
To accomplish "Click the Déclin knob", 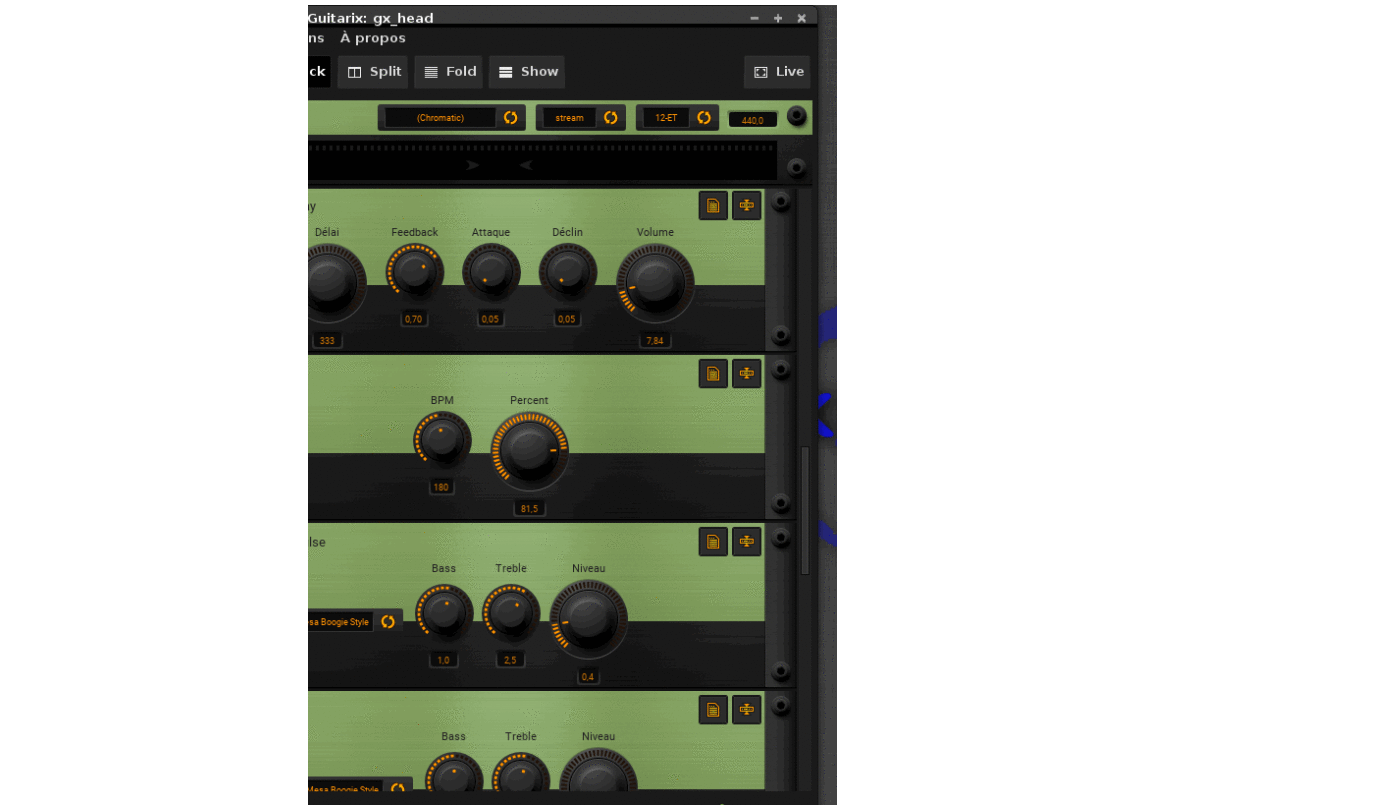I will (x=568, y=272).
